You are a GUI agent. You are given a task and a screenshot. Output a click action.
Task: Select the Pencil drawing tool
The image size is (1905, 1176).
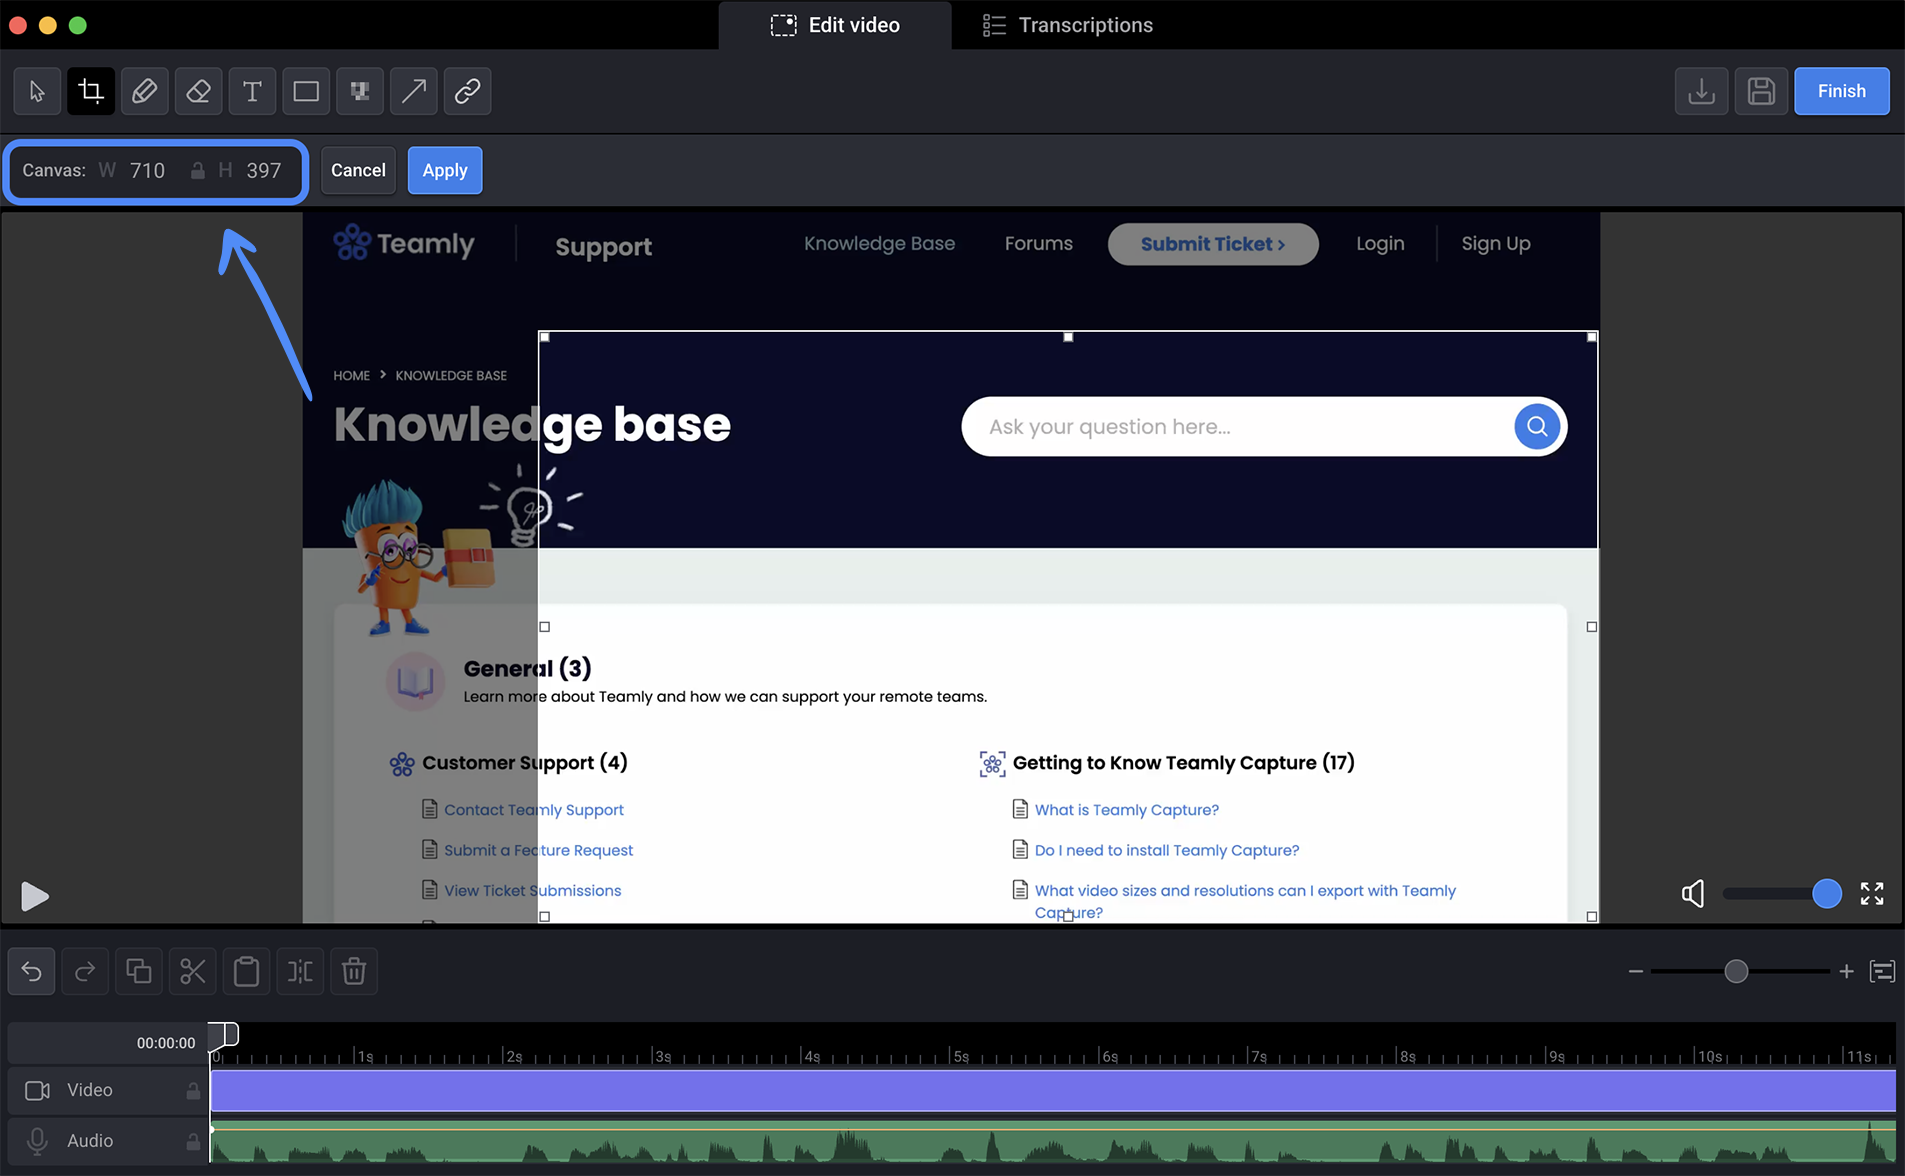click(x=145, y=91)
